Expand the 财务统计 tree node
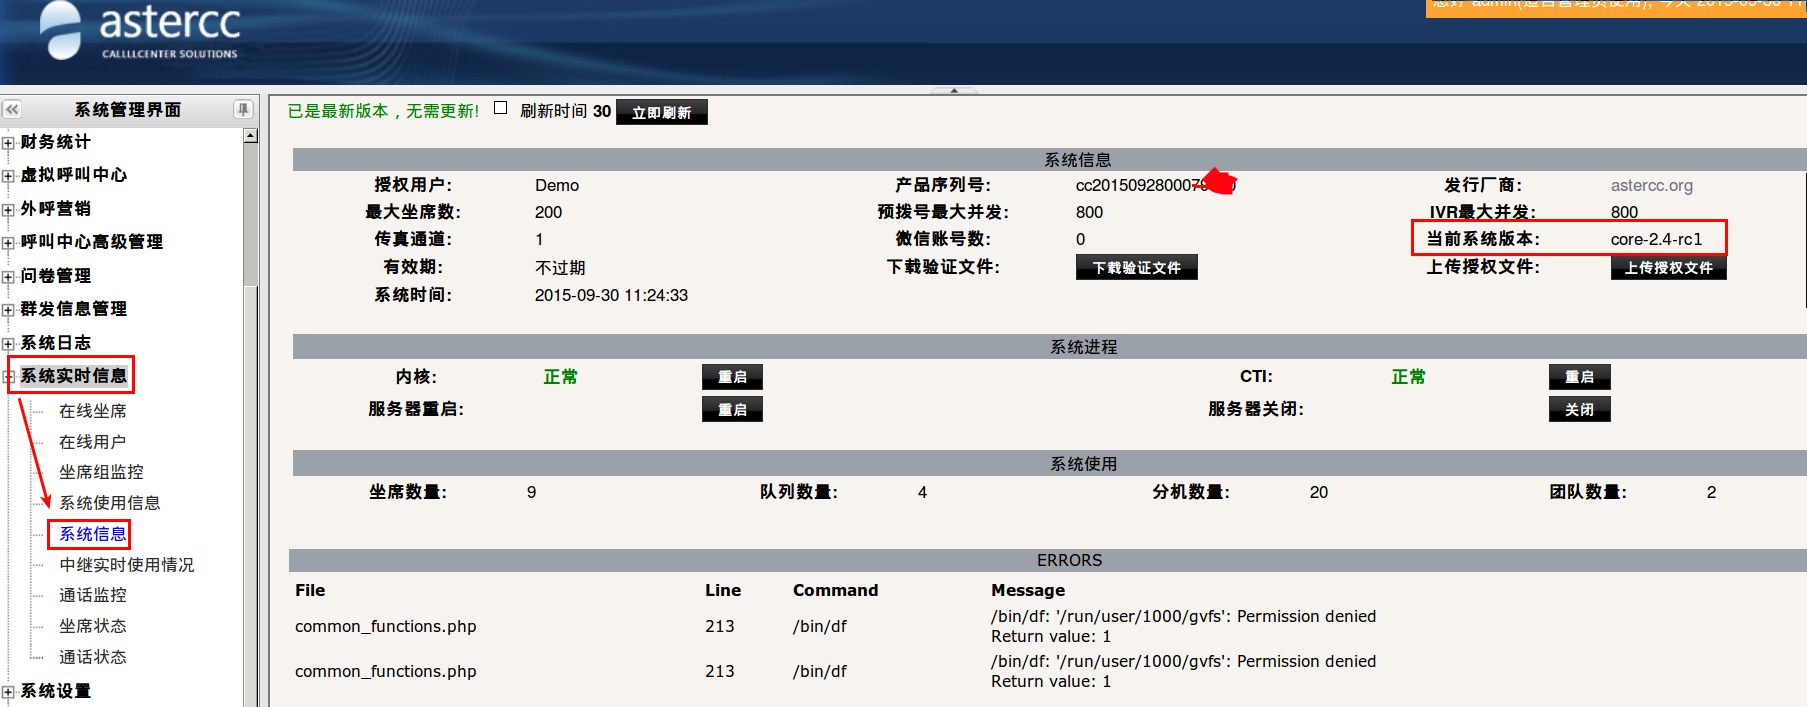This screenshot has width=1807, height=707. [x=8, y=143]
